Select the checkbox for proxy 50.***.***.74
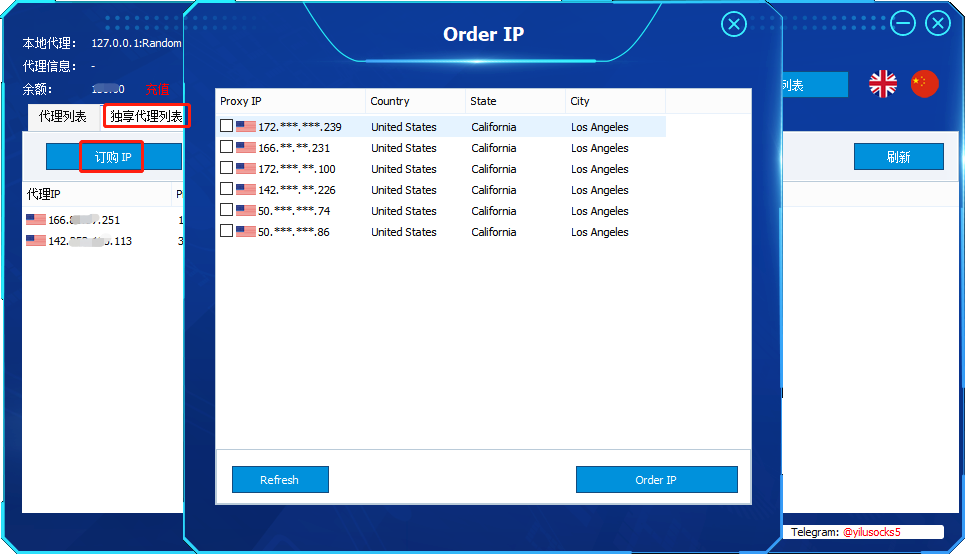Screen dimensions: 967x554 [227, 211]
